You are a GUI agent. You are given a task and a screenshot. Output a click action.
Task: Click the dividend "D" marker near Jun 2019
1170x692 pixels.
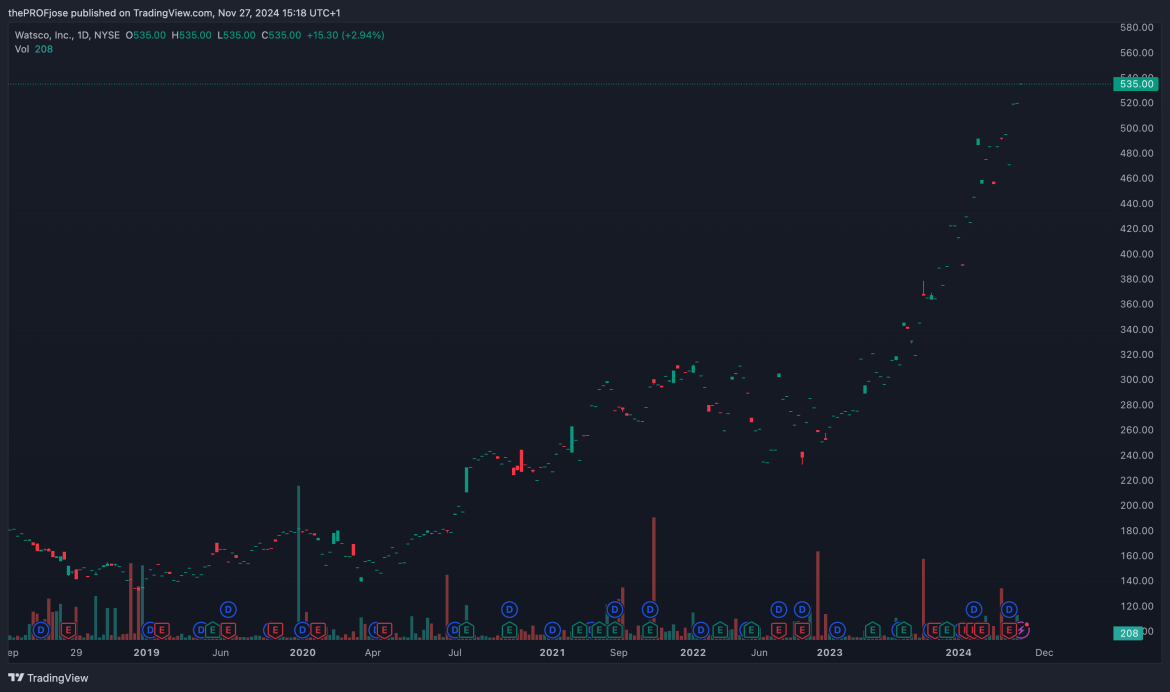[x=228, y=608]
